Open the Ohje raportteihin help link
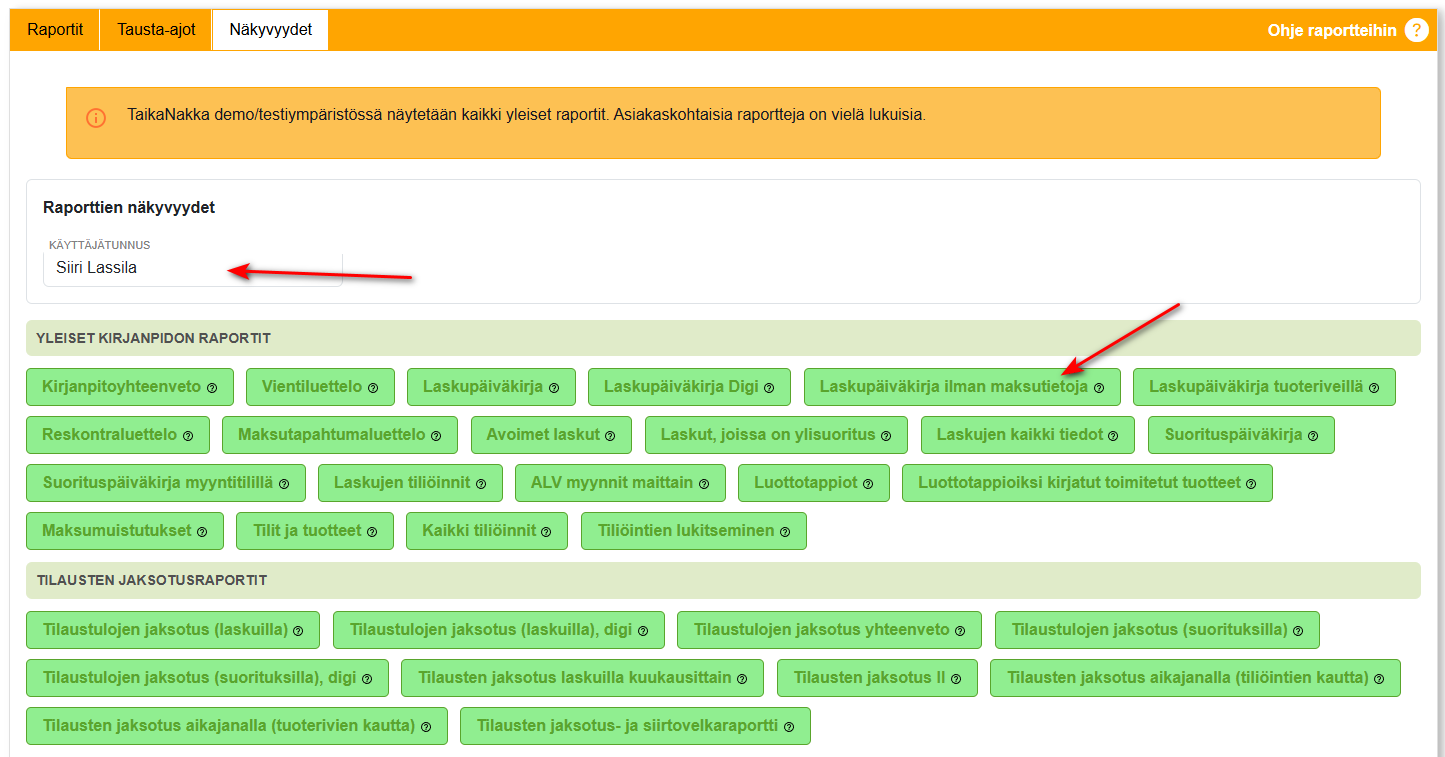Screen dimensions: 1445x757 (x=1331, y=30)
